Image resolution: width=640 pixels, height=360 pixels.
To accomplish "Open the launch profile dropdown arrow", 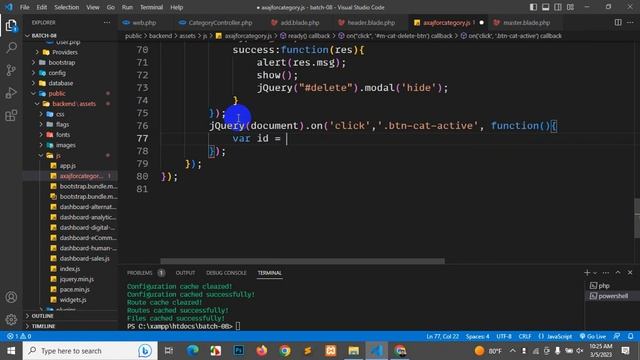I will tap(595, 273).
